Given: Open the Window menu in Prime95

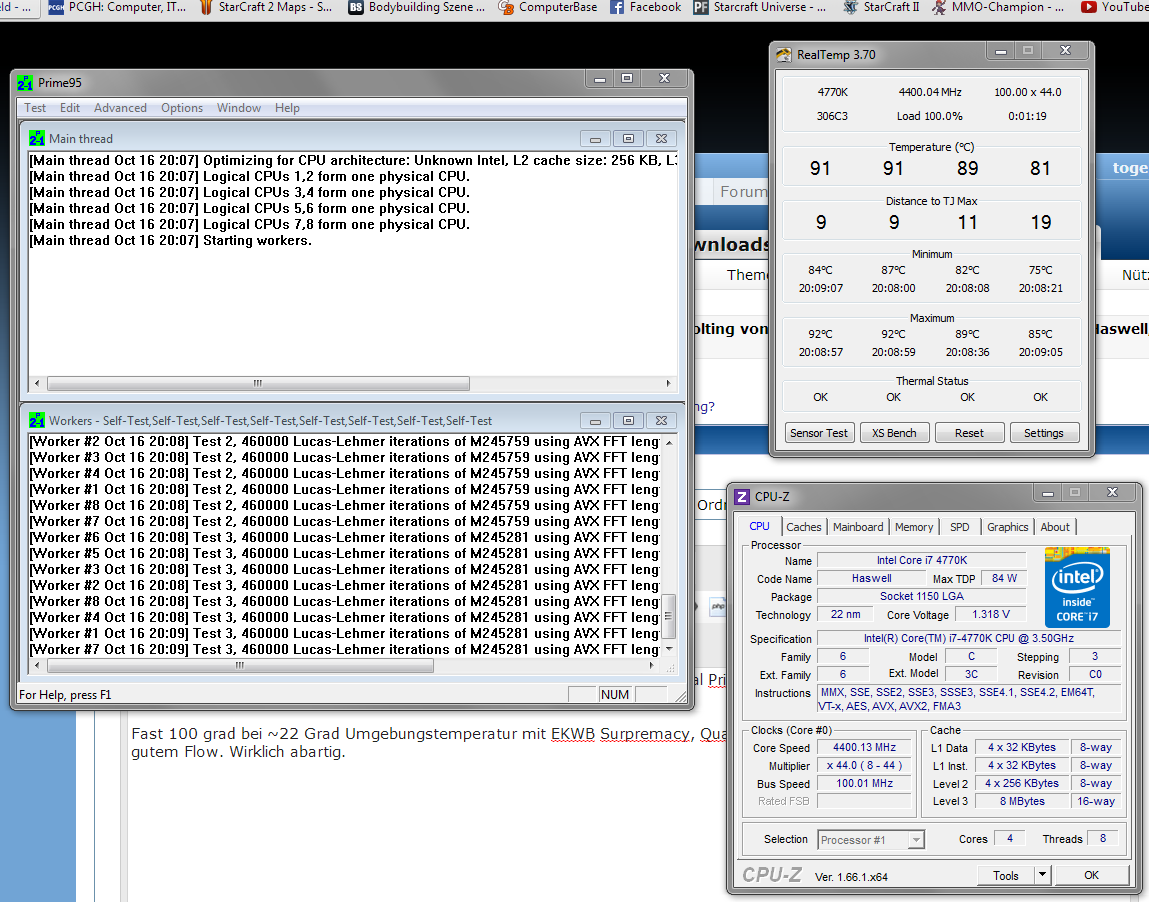Looking at the screenshot, I should (239, 108).
